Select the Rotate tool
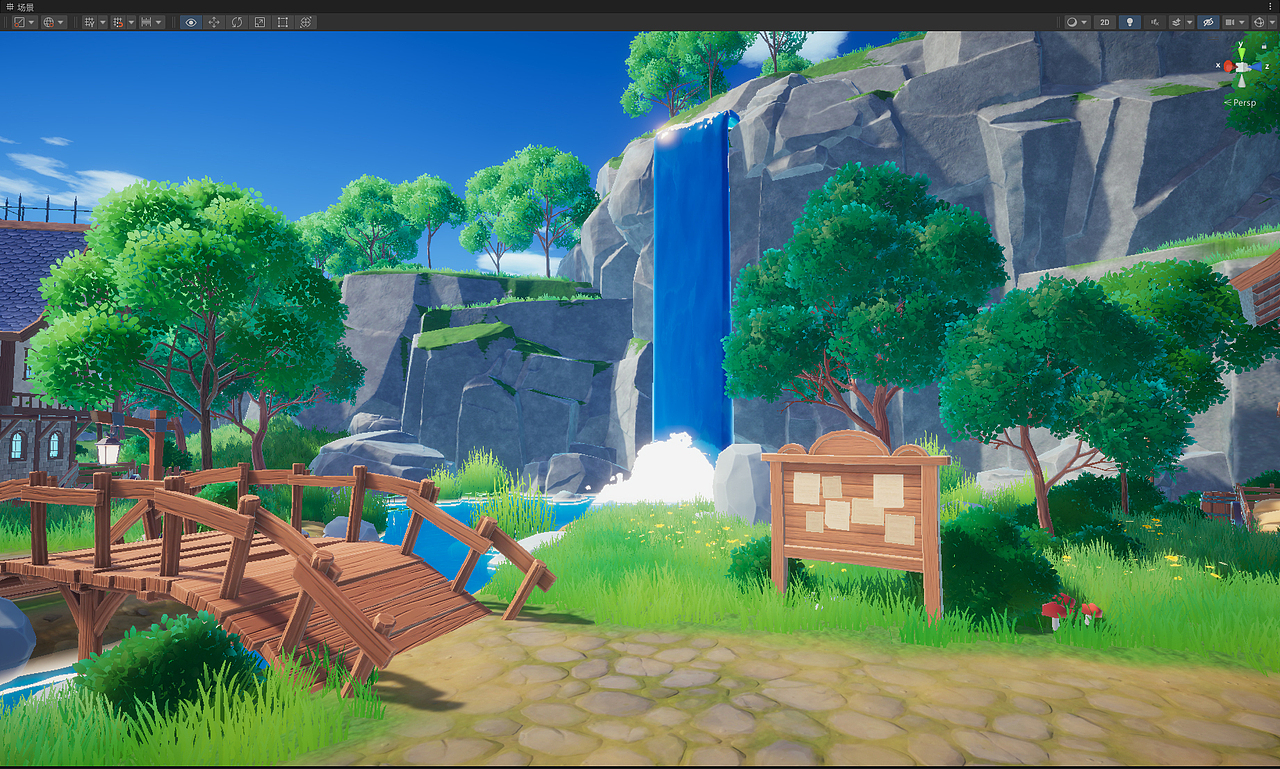 click(237, 22)
